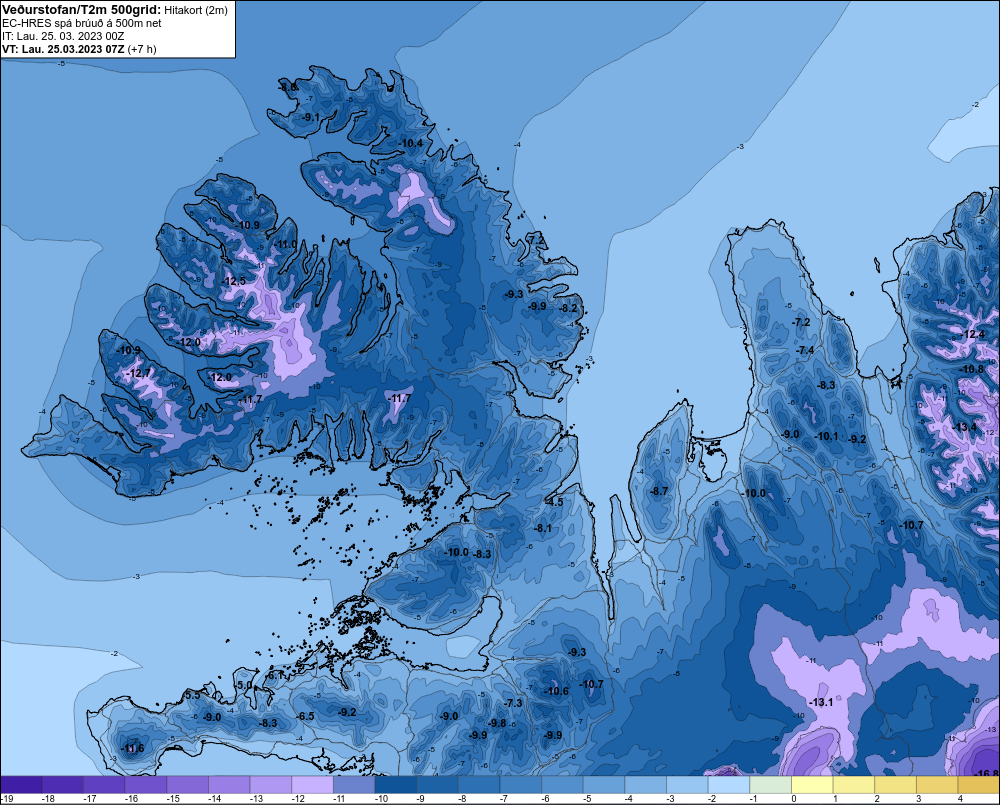
Task: Click the temperature value '-10.4'
Action: coord(411,143)
